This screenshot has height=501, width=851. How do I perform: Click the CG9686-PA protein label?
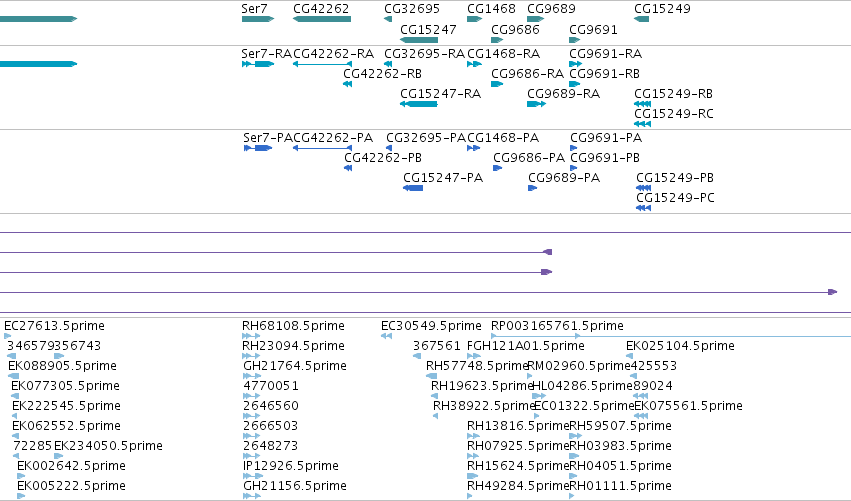click(x=529, y=158)
